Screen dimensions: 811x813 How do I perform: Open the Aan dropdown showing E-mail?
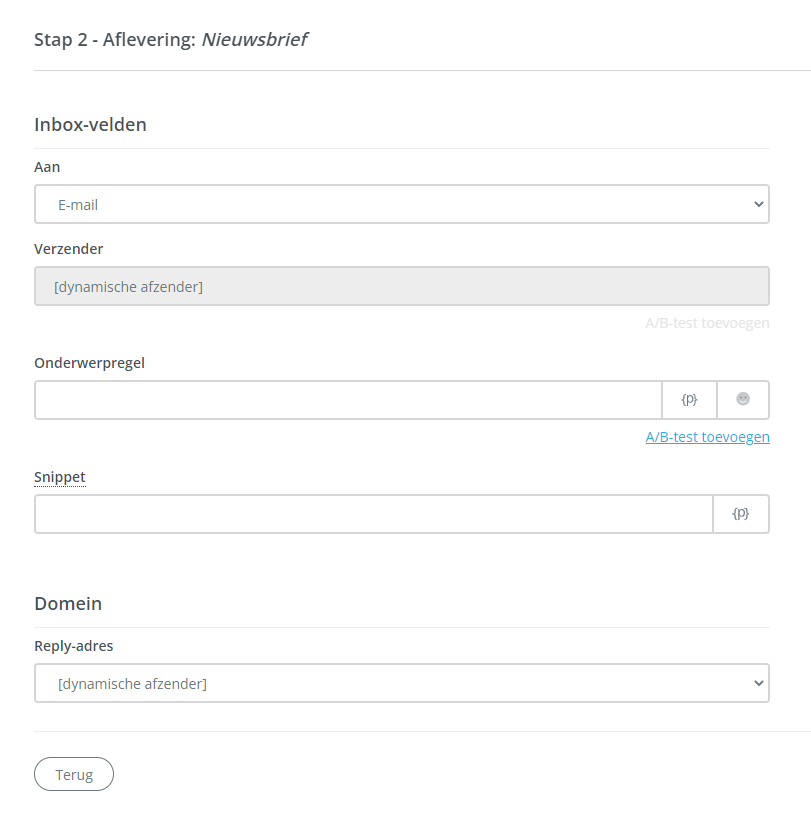[x=401, y=204]
